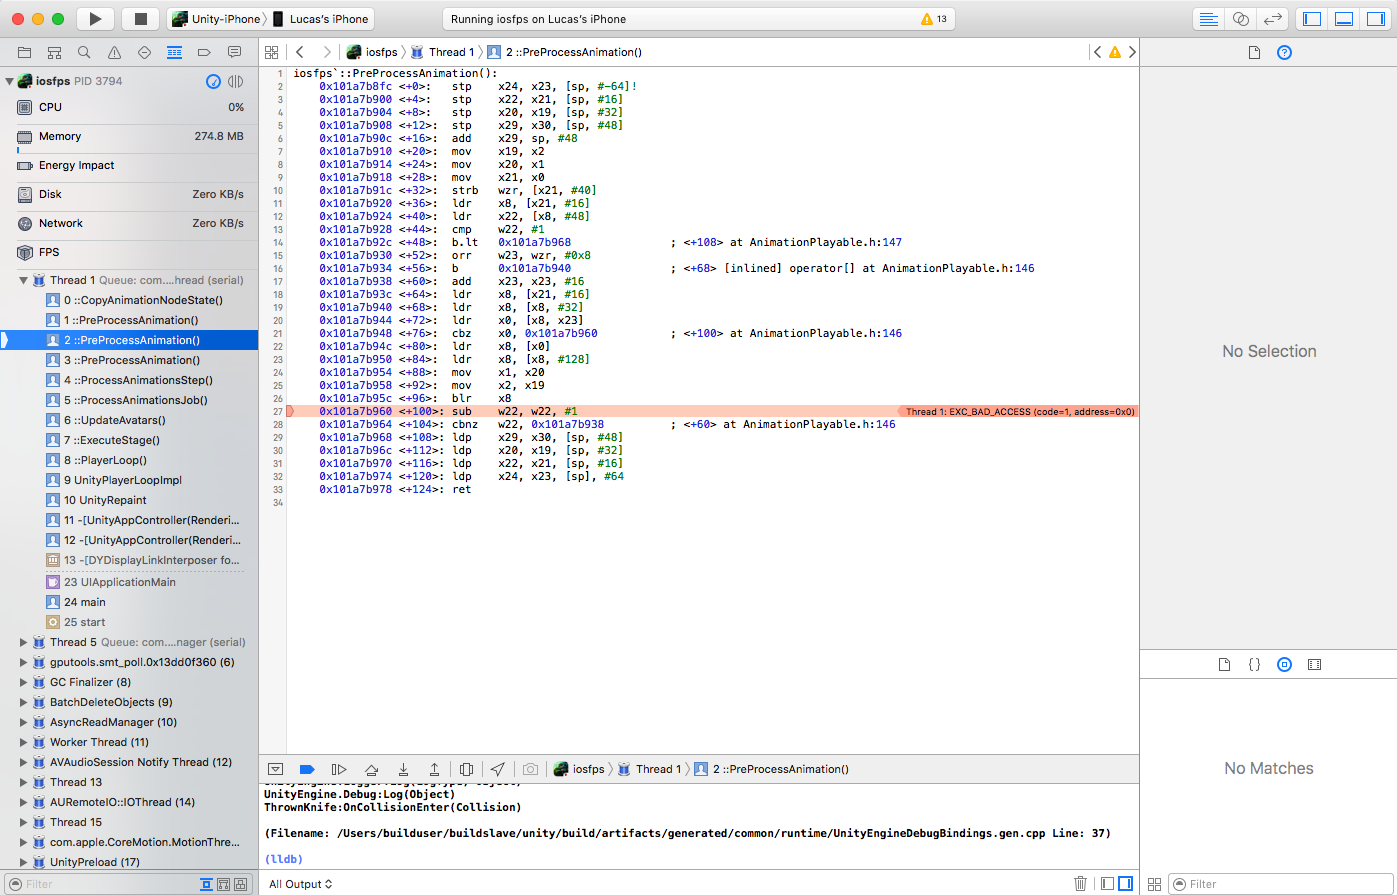
Task: Open the Issue navigator warning-triangle icon
Action: 114,52
